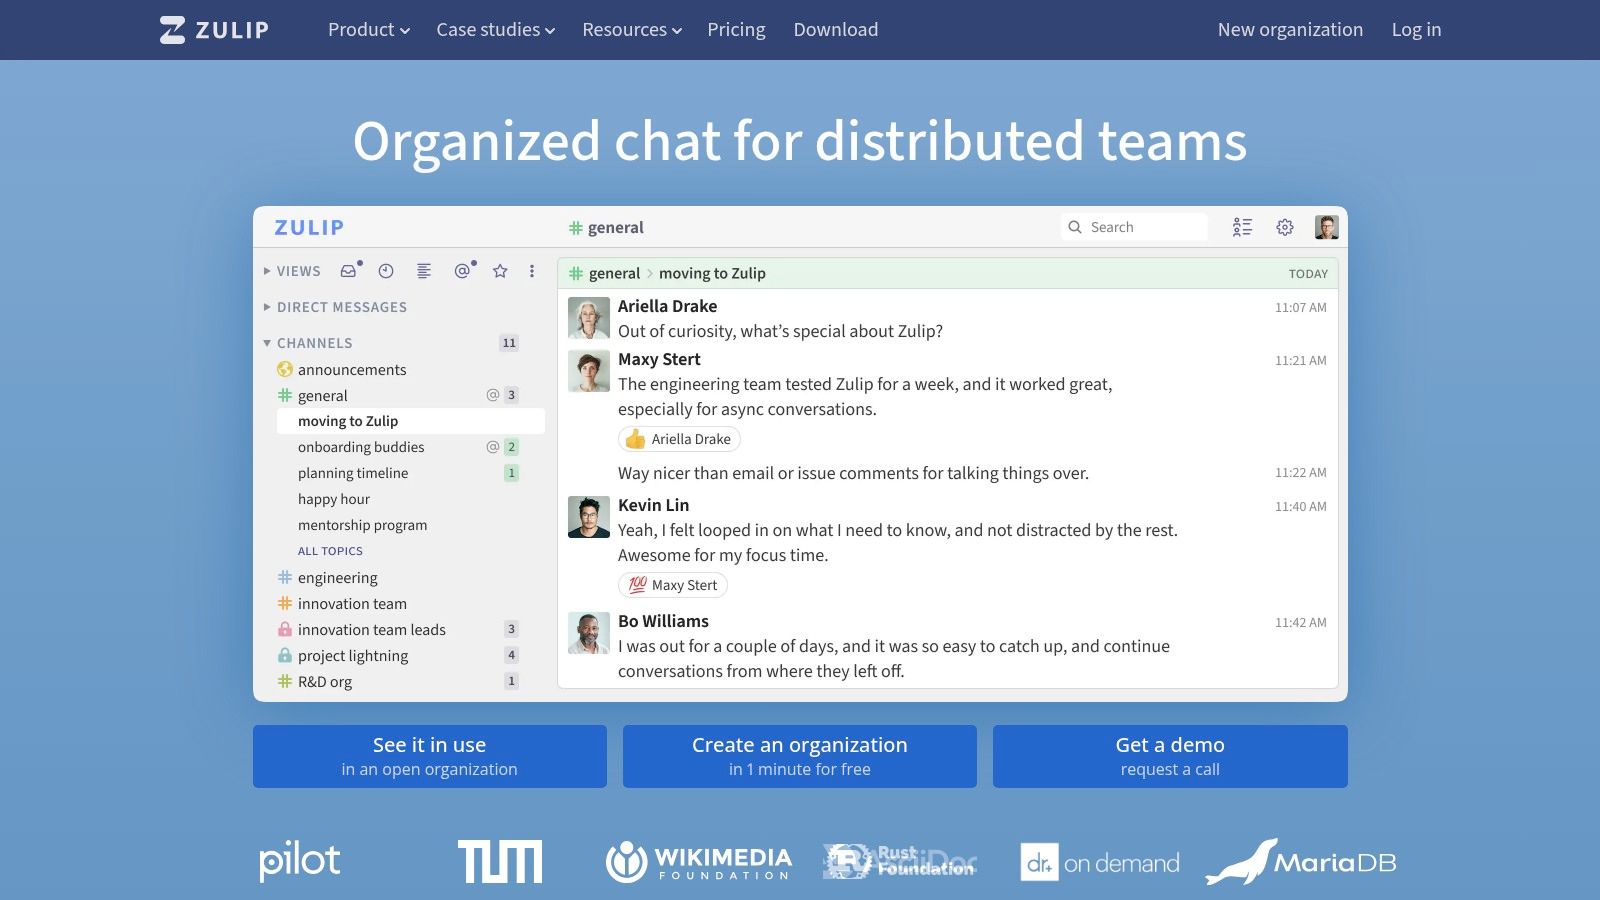Click See it in use button
This screenshot has height=900, width=1600.
430,756
